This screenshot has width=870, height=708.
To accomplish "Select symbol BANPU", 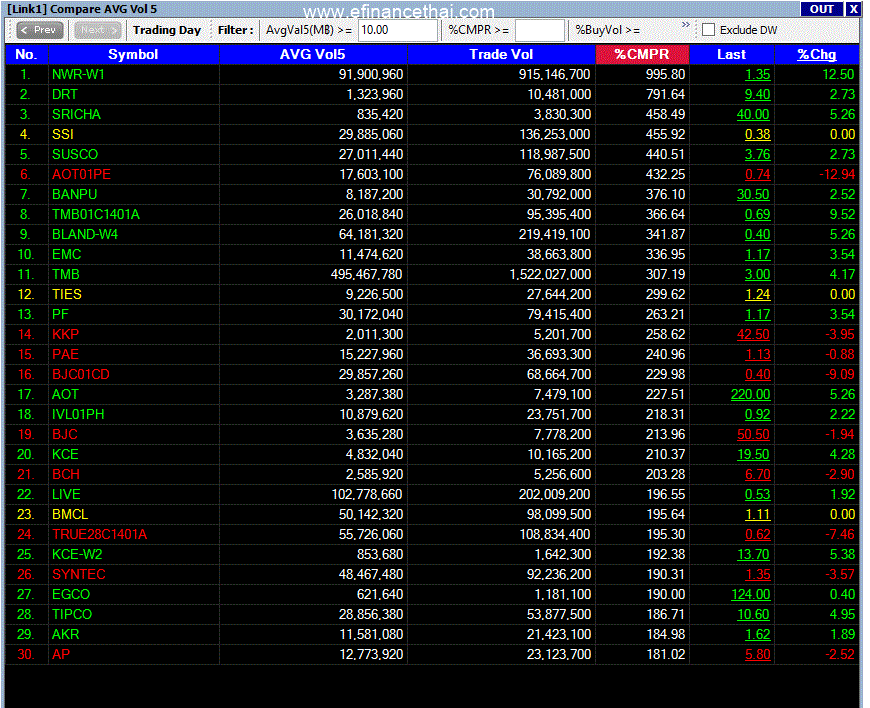I will click(74, 194).
